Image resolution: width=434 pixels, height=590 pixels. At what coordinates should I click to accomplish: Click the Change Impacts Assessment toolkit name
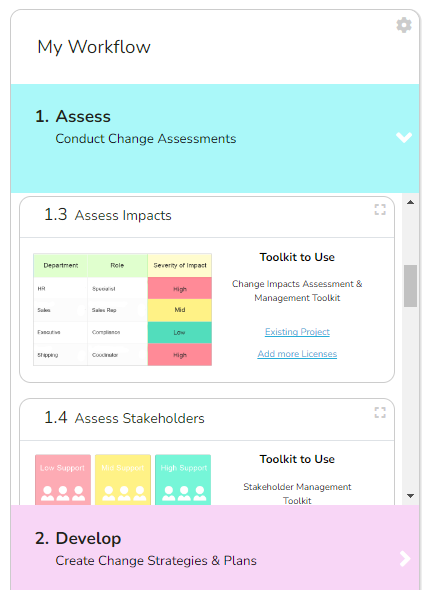click(x=297, y=291)
